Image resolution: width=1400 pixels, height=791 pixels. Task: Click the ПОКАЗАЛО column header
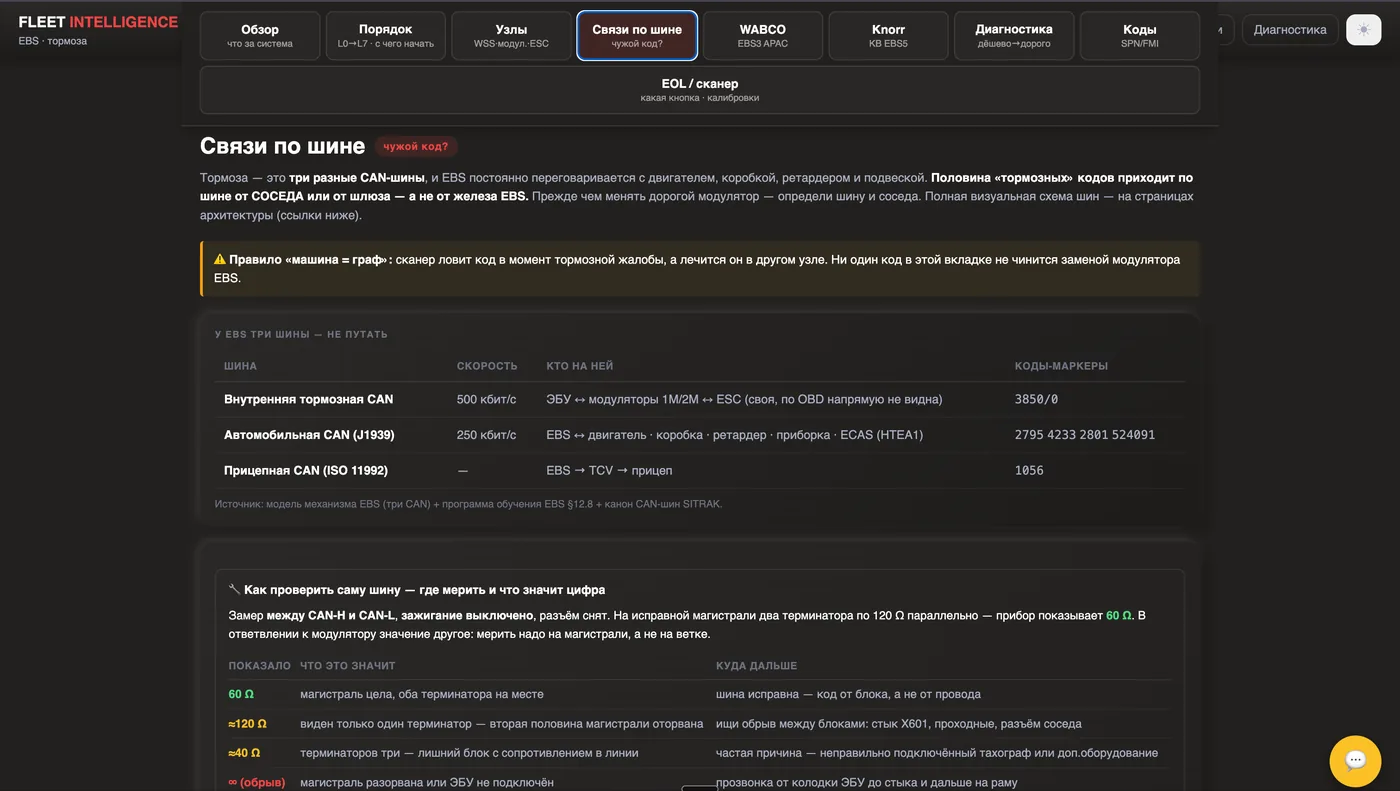point(259,666)
